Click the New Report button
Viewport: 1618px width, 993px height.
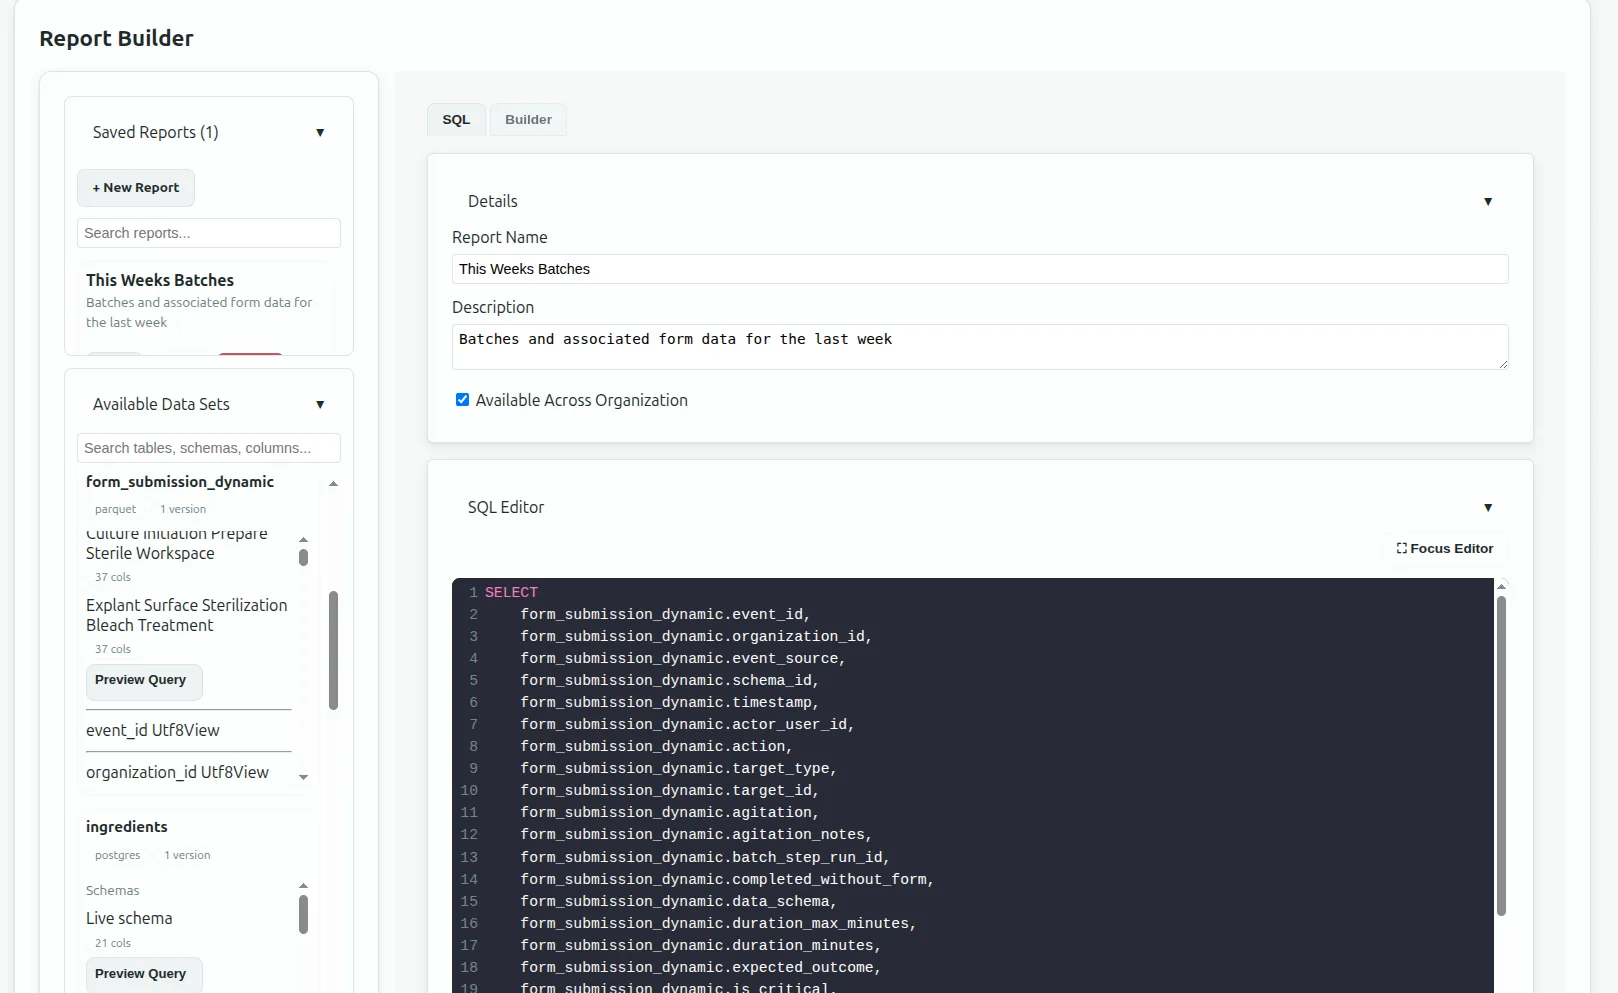coord(136,188)
